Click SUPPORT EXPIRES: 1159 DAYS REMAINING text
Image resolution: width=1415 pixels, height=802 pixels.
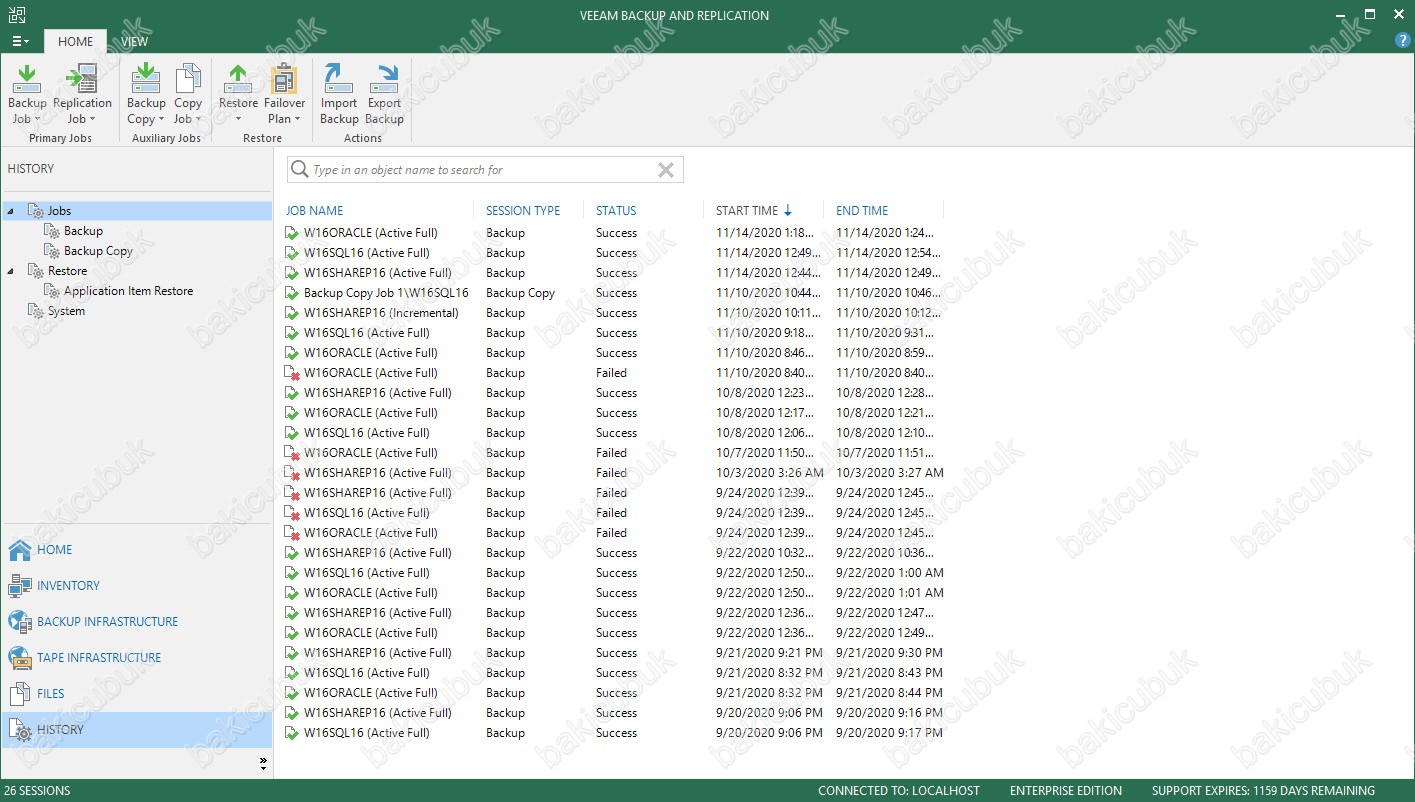(x=1263, y=791)
